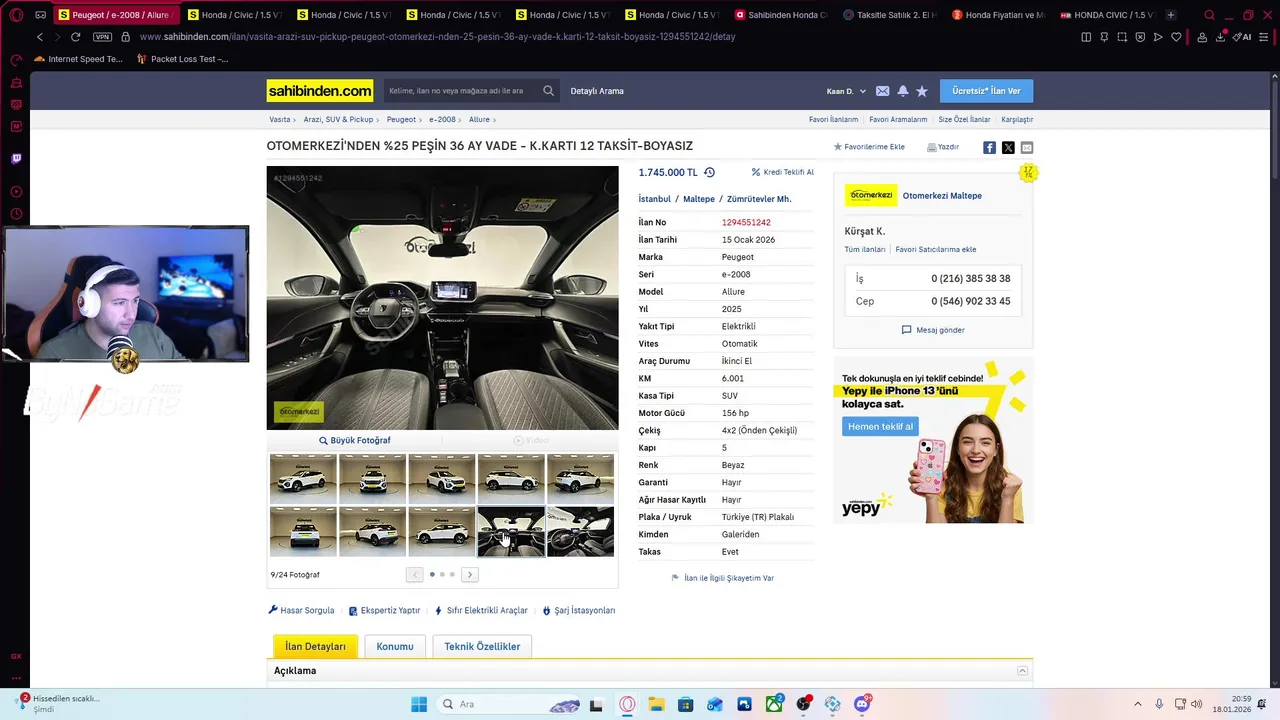Viewport: 1280px width, 720px height.
Task: Click İlan ile İlgili Şikayetim Var
Action: point(722,578)
